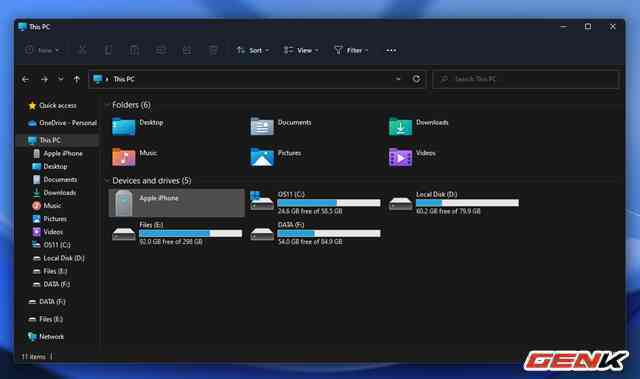640x379 pixels.
Task: Select the Desktop folder icon
Action: tap(123, 126)
